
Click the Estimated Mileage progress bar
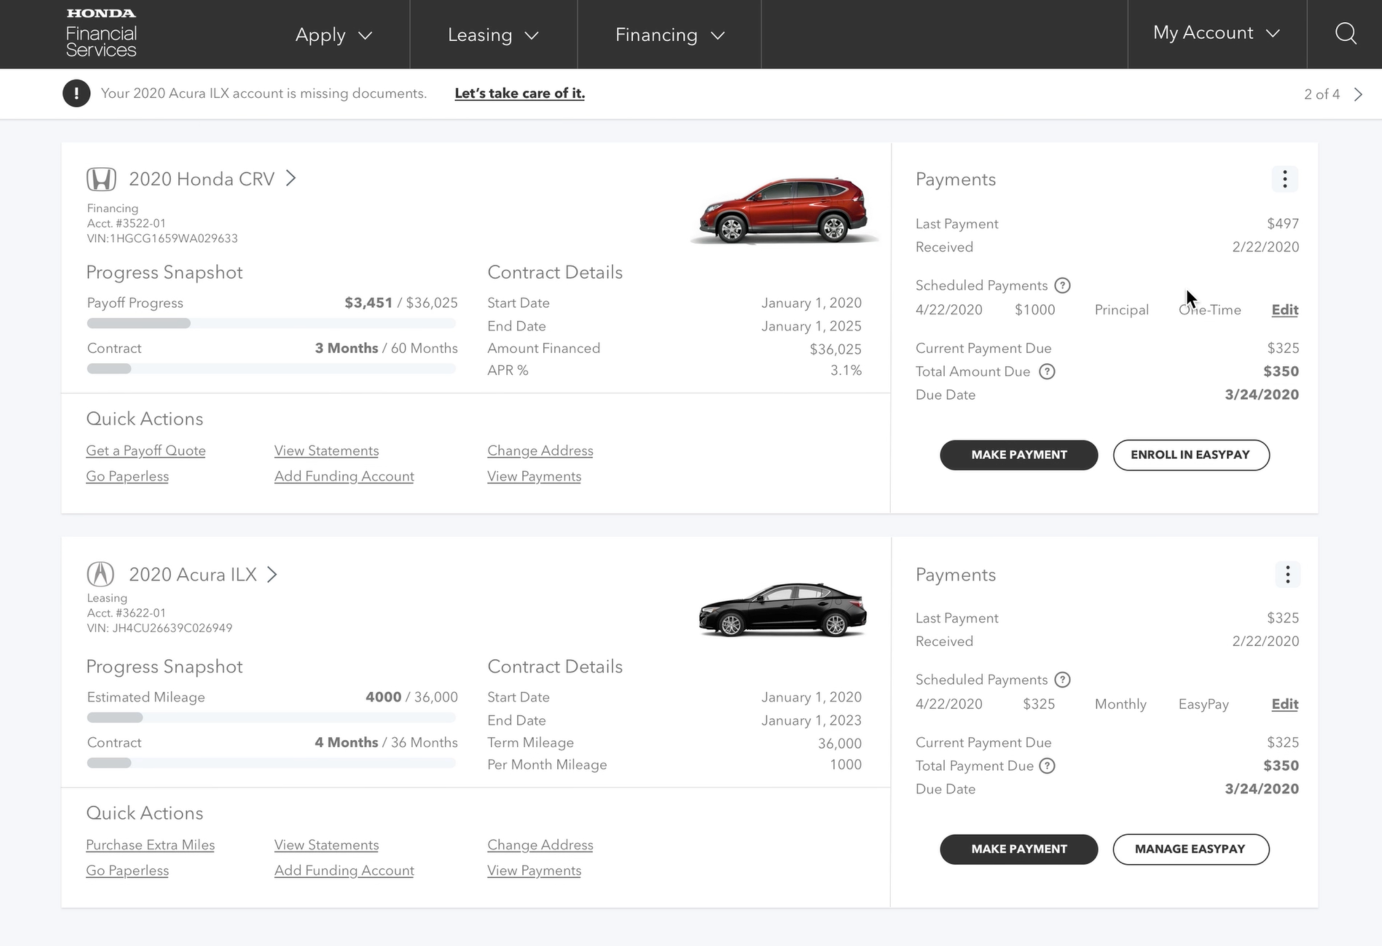272,717
